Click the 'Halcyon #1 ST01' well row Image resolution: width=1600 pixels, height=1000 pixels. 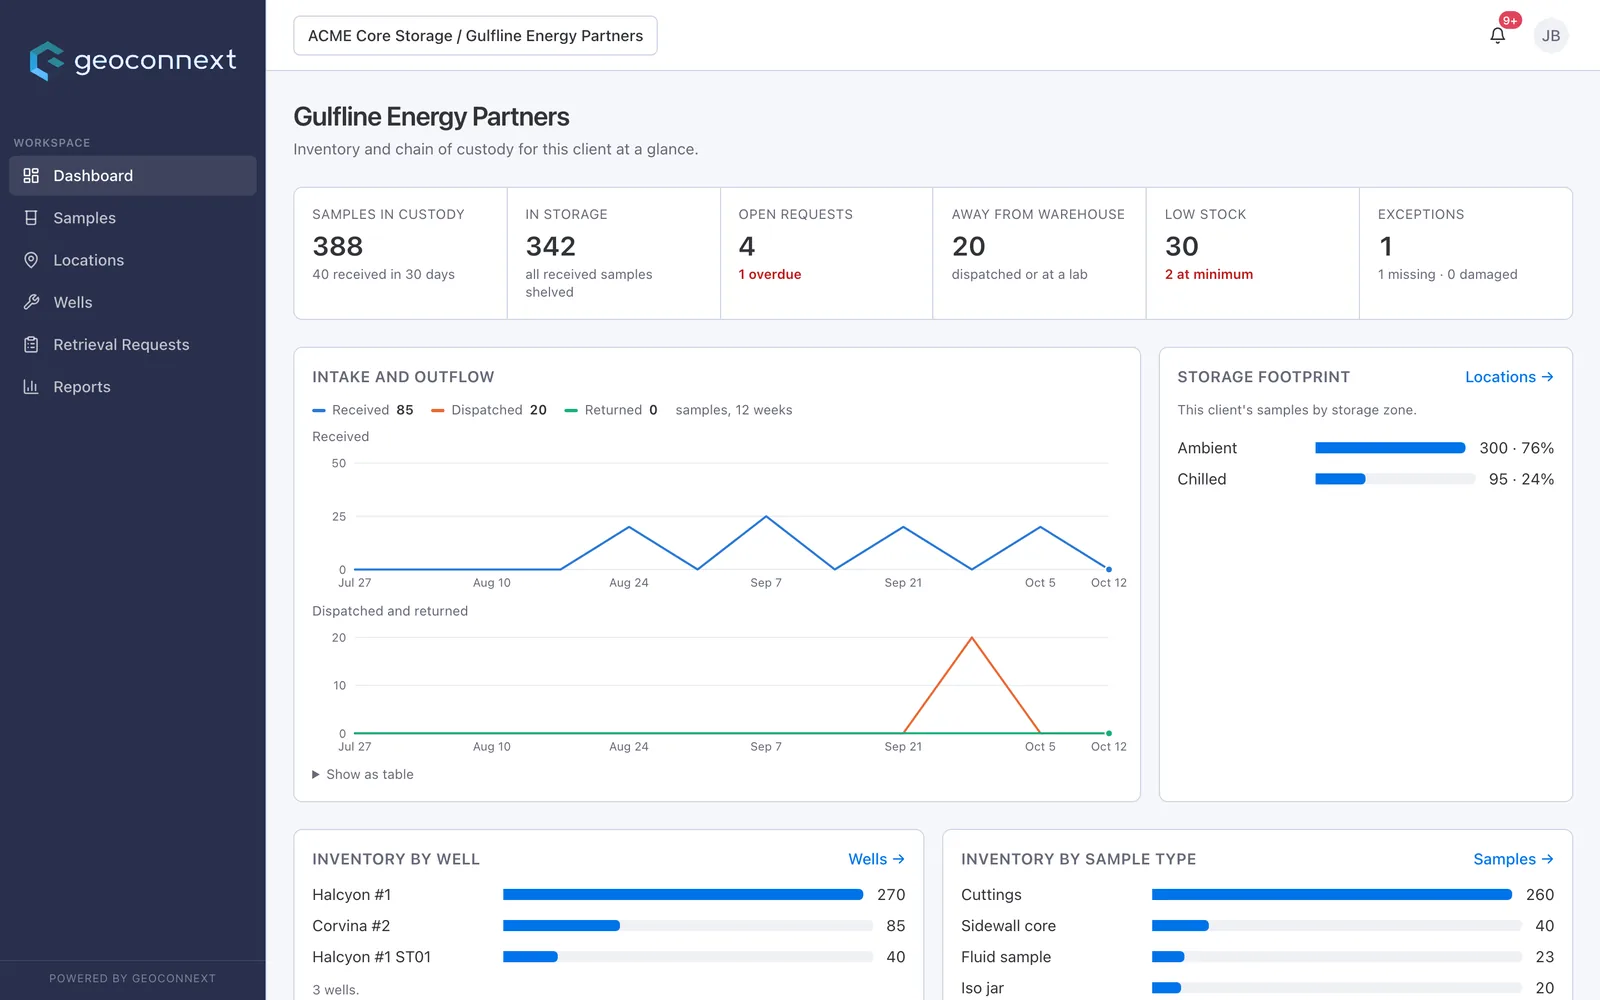pos(608,957)
